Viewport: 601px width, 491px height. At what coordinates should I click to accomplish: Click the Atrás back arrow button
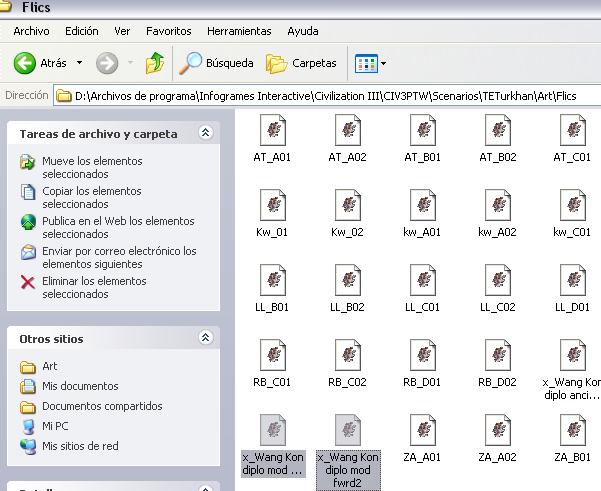click(x=26, y=63)
